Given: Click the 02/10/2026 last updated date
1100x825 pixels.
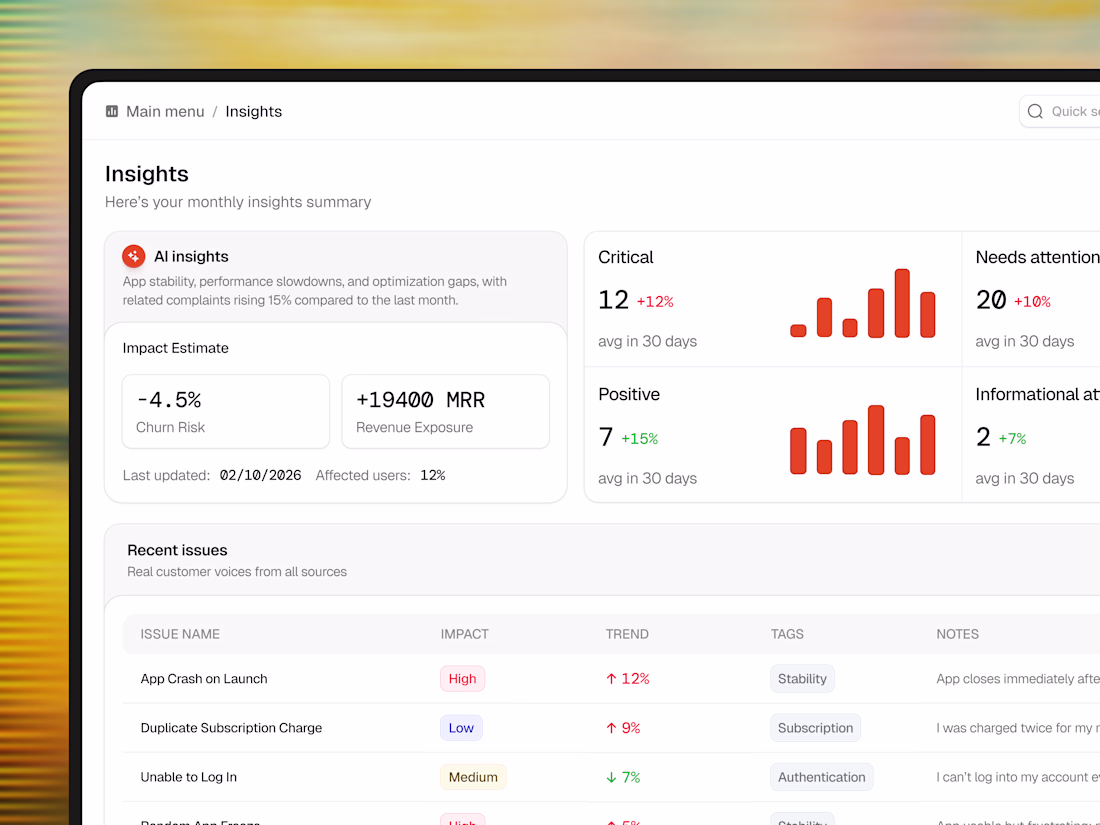Looking at the screenshot, I should click(x=260, y=476).
